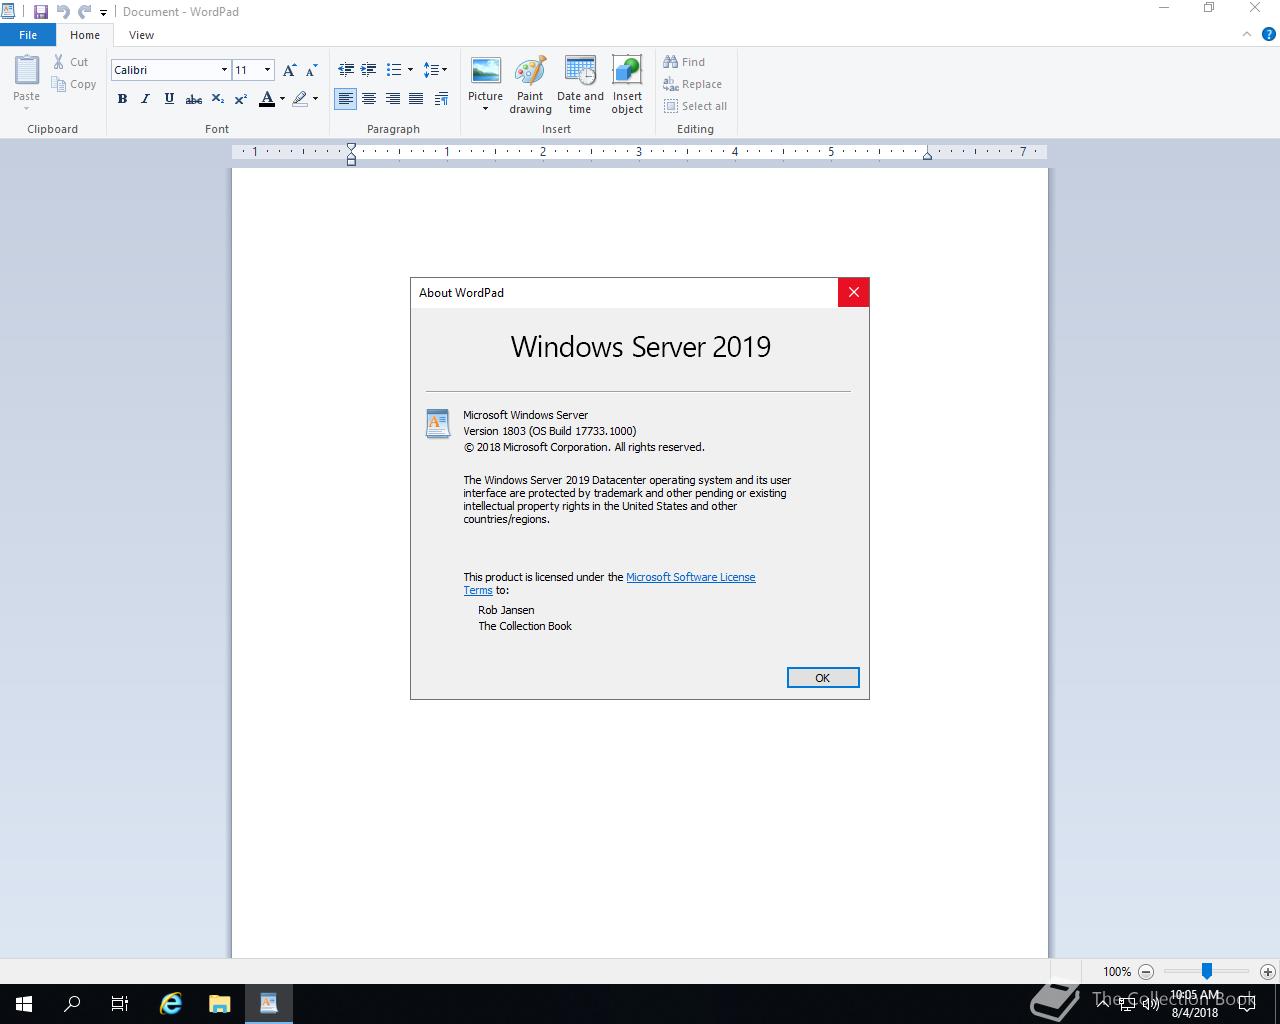Open the Paragraph settings icon
Screen dimensions: 1280x1024
pyautogui.click(x=441, y=99)
